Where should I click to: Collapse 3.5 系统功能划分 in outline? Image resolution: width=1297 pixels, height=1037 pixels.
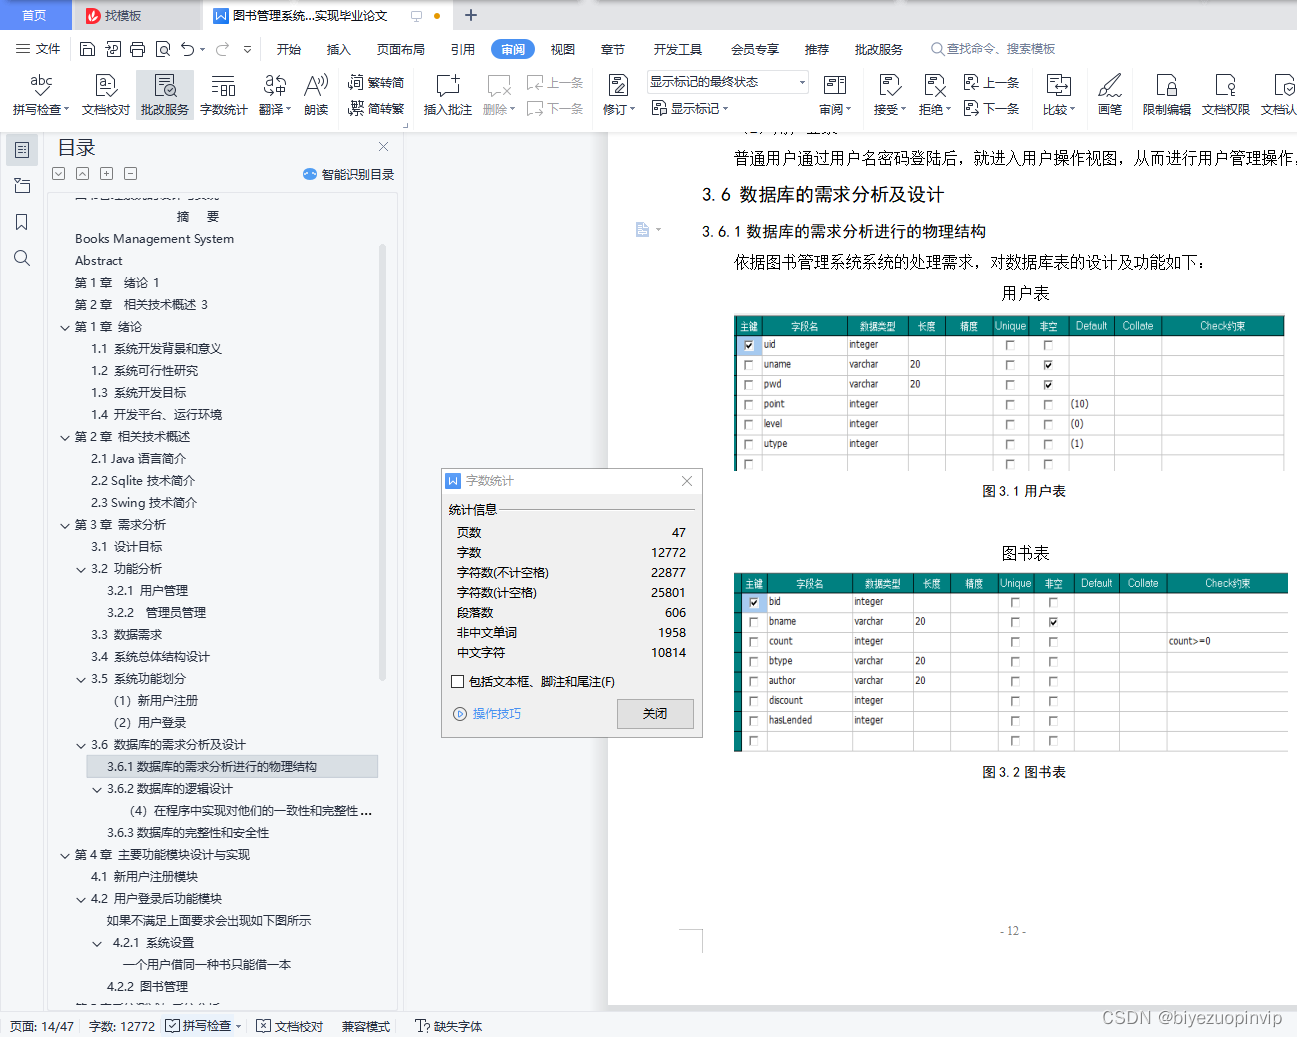tap(81, 679)
